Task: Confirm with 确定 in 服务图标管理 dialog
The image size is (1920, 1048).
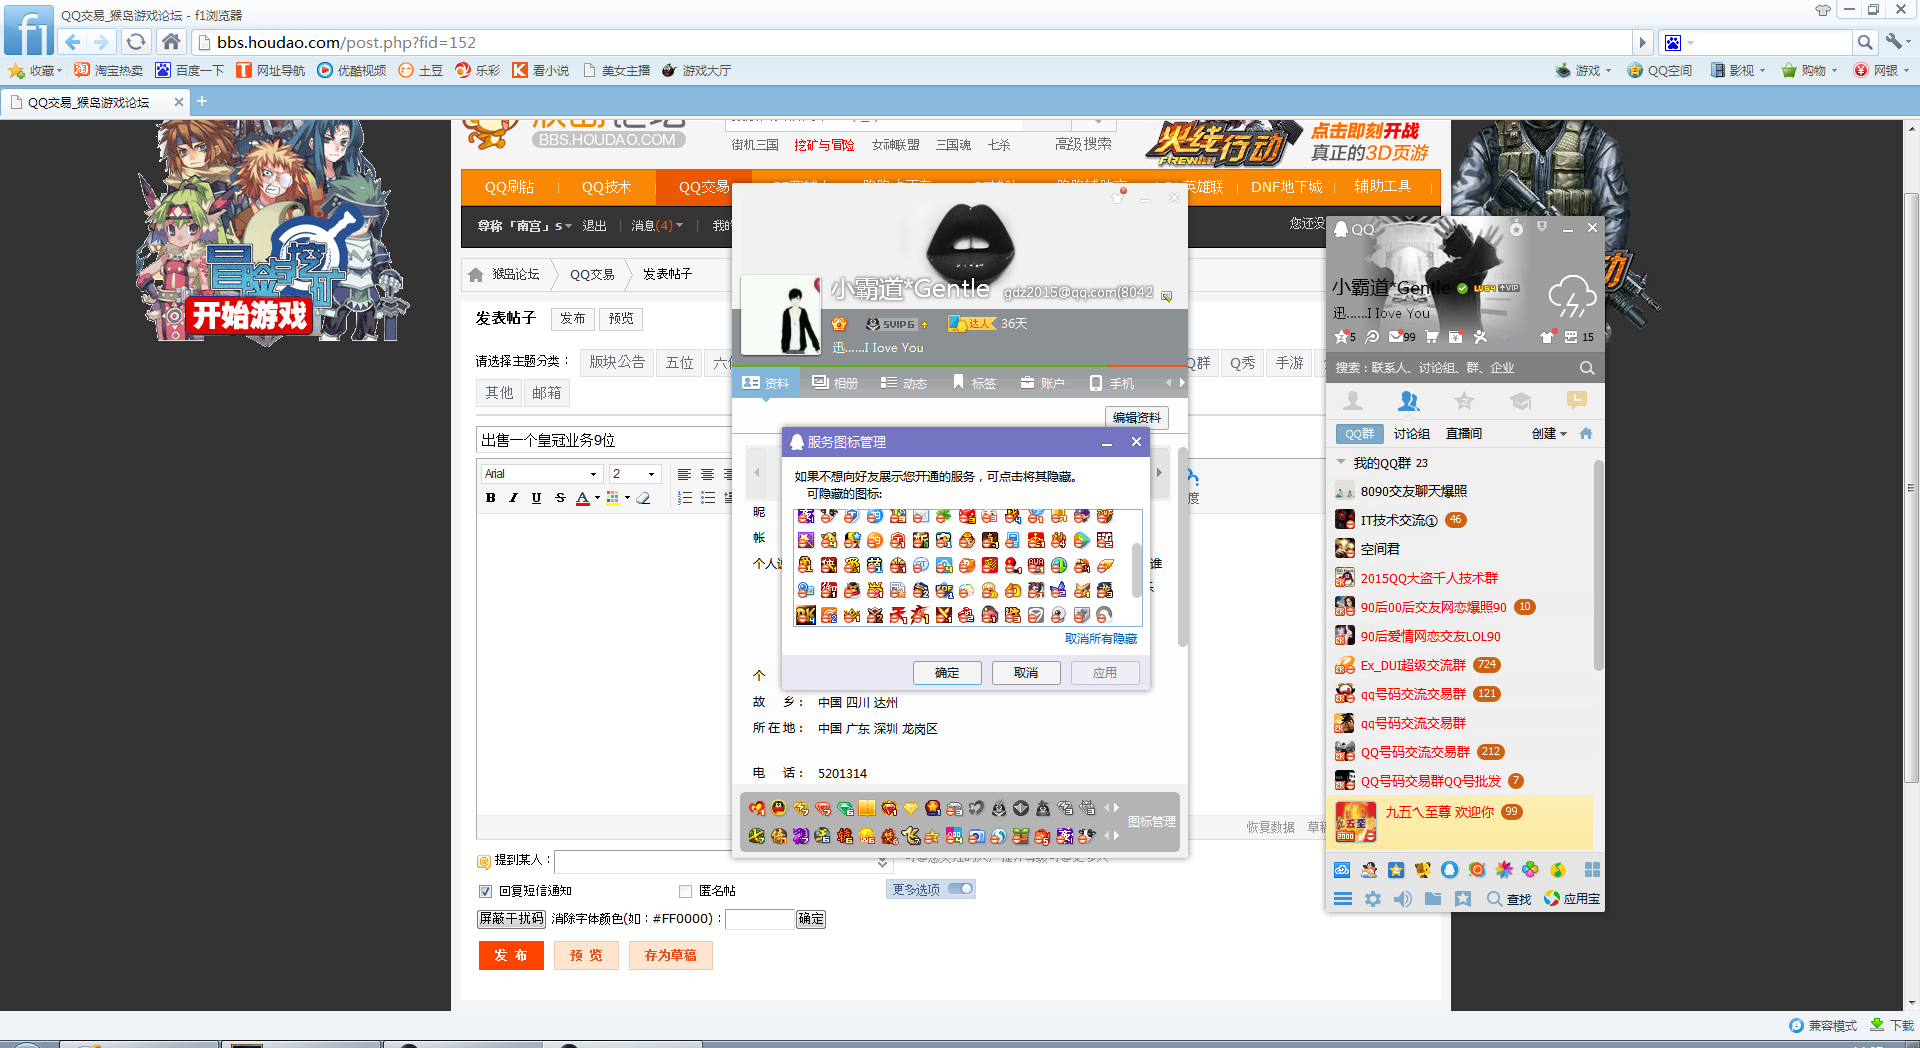Action: pos(947,673)
